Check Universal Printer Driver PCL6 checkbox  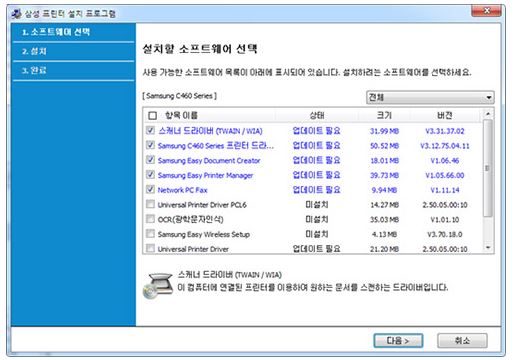click(x=150, y=204)
